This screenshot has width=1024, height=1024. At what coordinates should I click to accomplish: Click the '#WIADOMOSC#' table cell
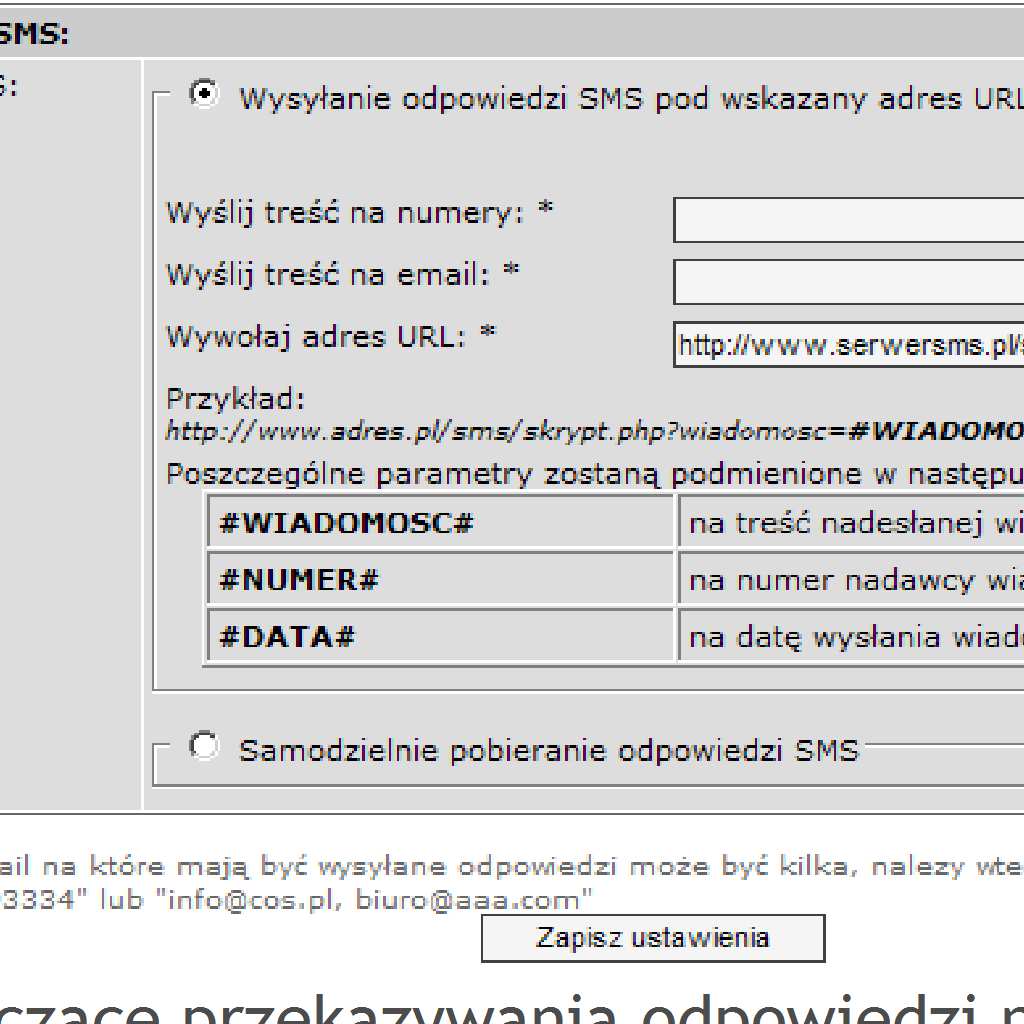(440, 520)
